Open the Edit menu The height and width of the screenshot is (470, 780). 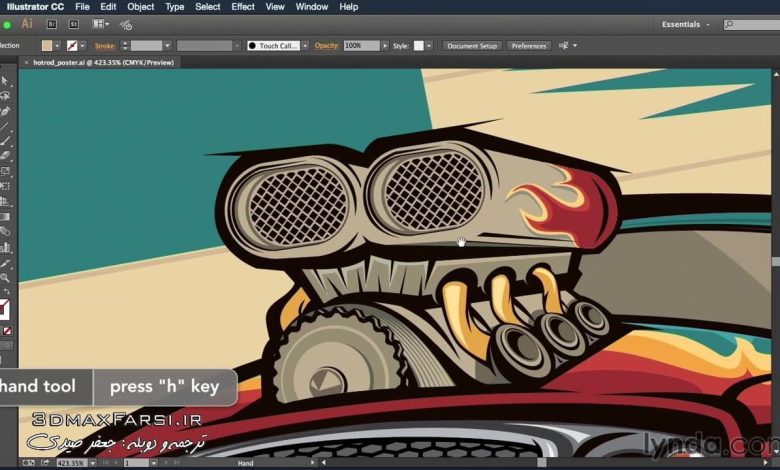(x=108, y=7)
